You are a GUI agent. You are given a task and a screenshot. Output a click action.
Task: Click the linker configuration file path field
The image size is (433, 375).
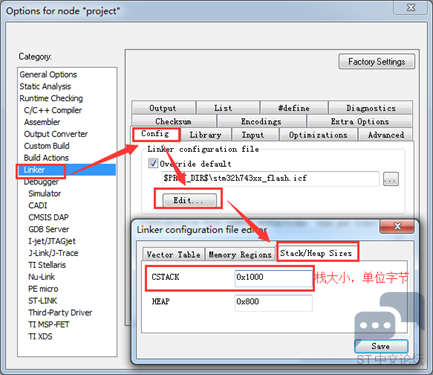[x=270, y=179]
